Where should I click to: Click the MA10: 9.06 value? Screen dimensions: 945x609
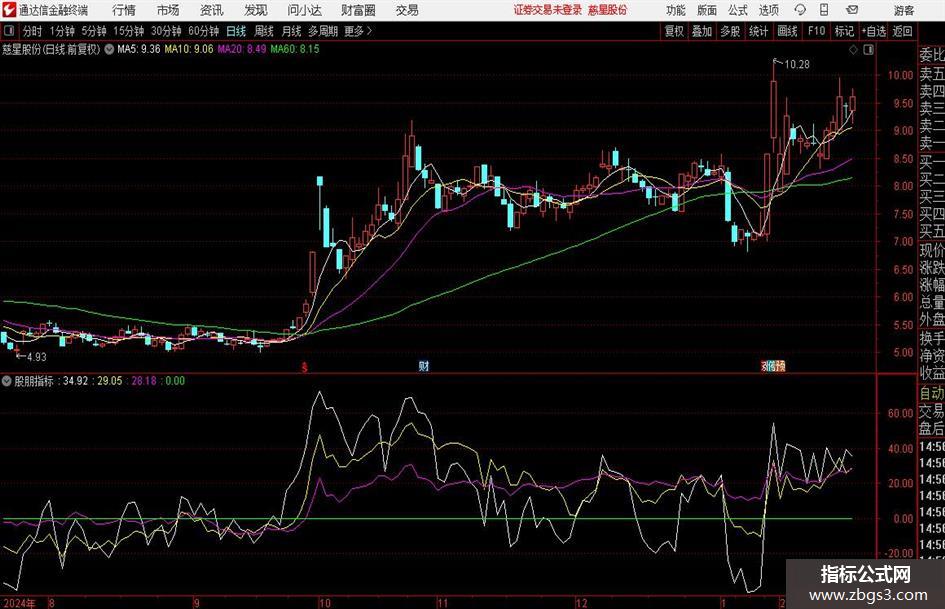point(189,49)
